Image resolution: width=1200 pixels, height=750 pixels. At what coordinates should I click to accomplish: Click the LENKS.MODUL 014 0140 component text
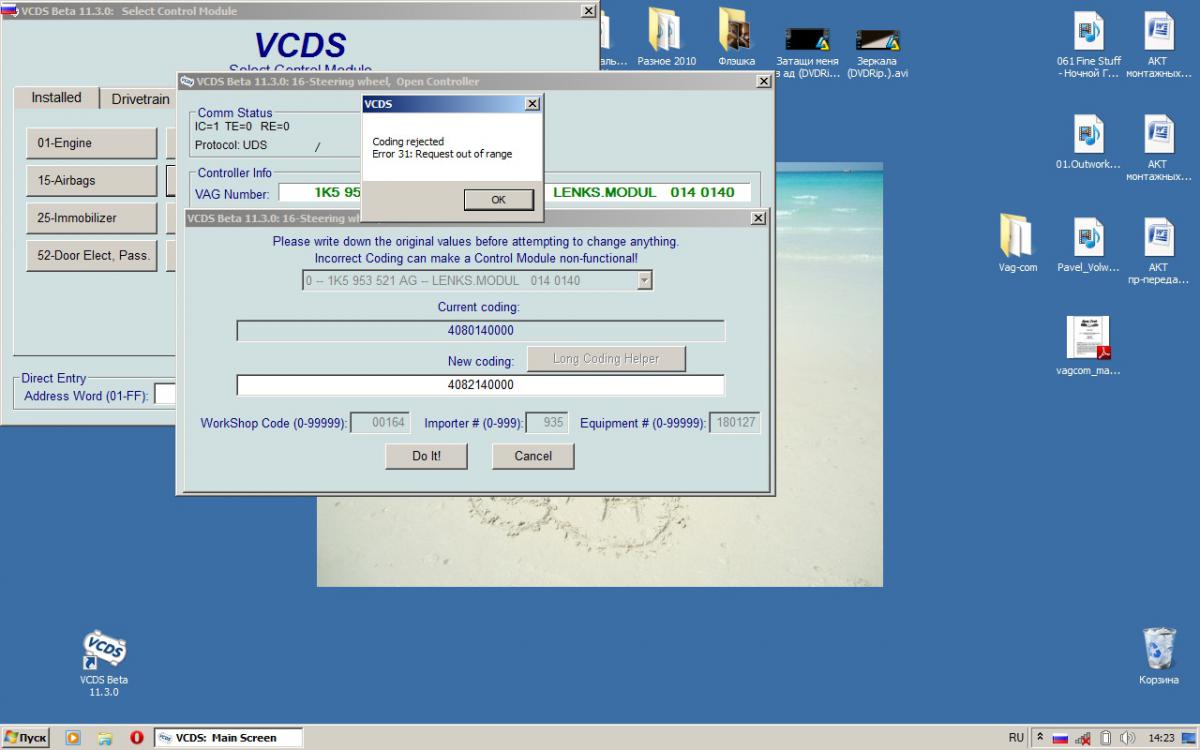[x=644, y=193]
